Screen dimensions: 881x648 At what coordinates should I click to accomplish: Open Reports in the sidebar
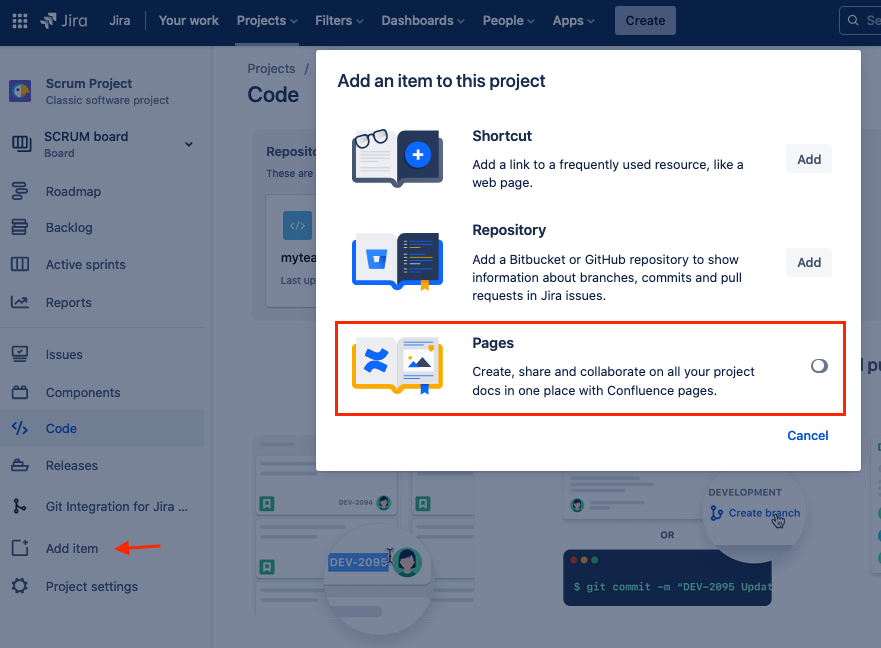69,302
